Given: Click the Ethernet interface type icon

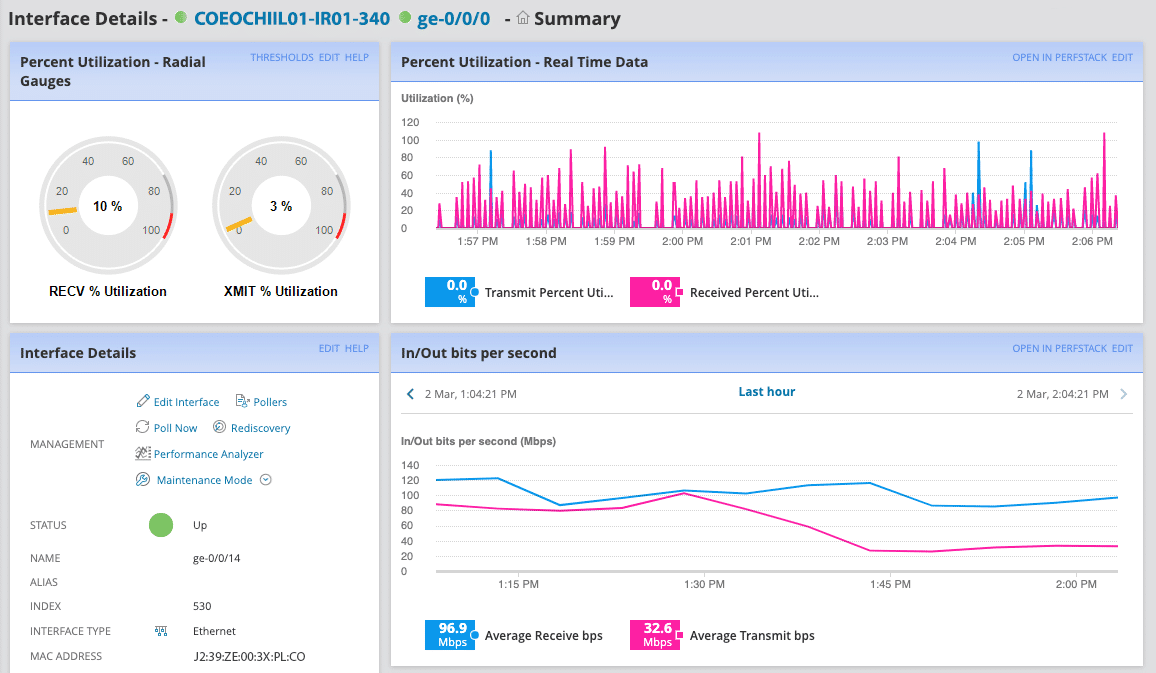Looking at the screenshot, I should tap(161, 631).
